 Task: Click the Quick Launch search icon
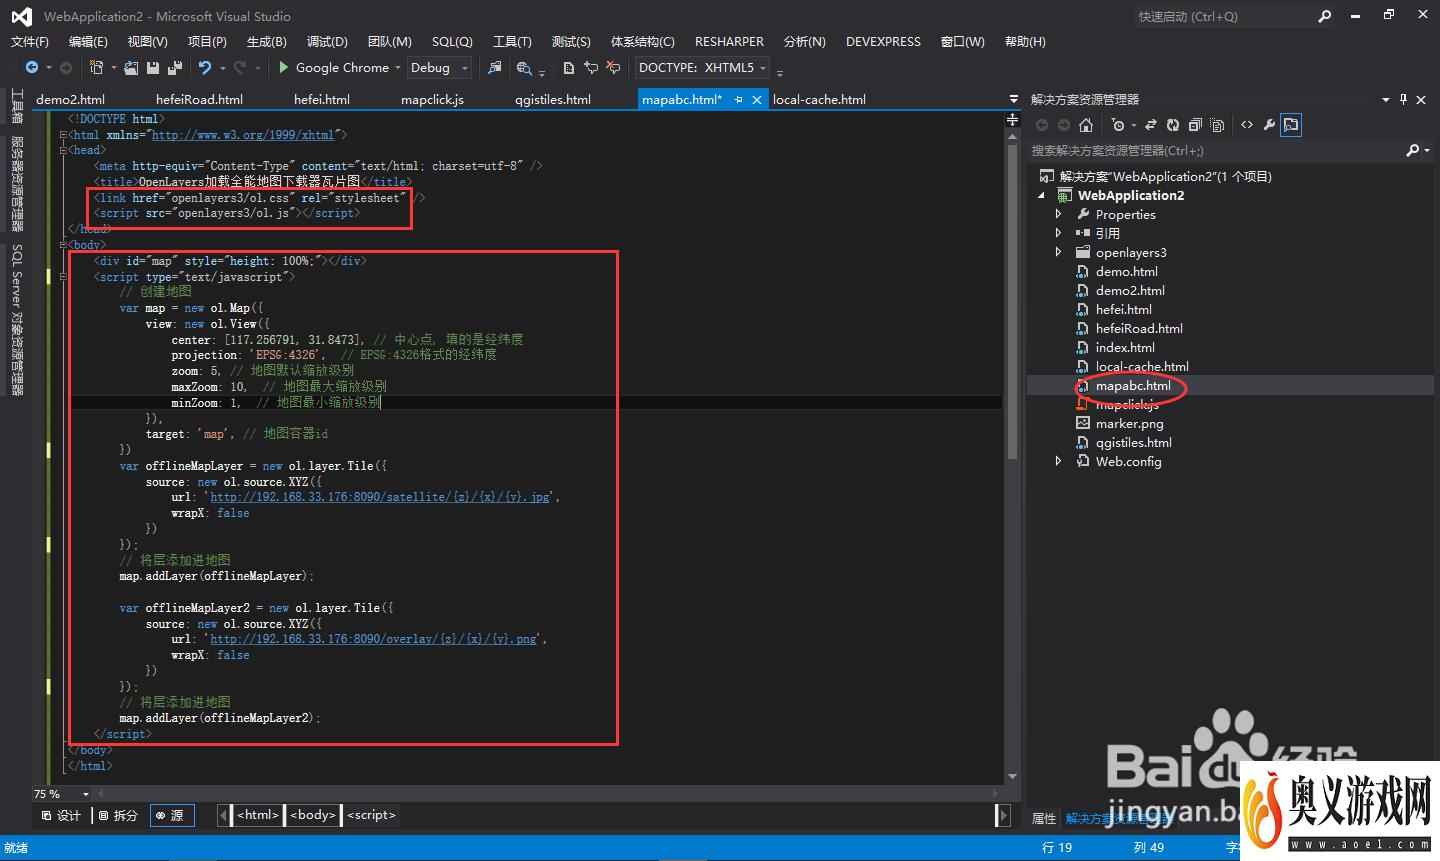tap(1325, 16)
